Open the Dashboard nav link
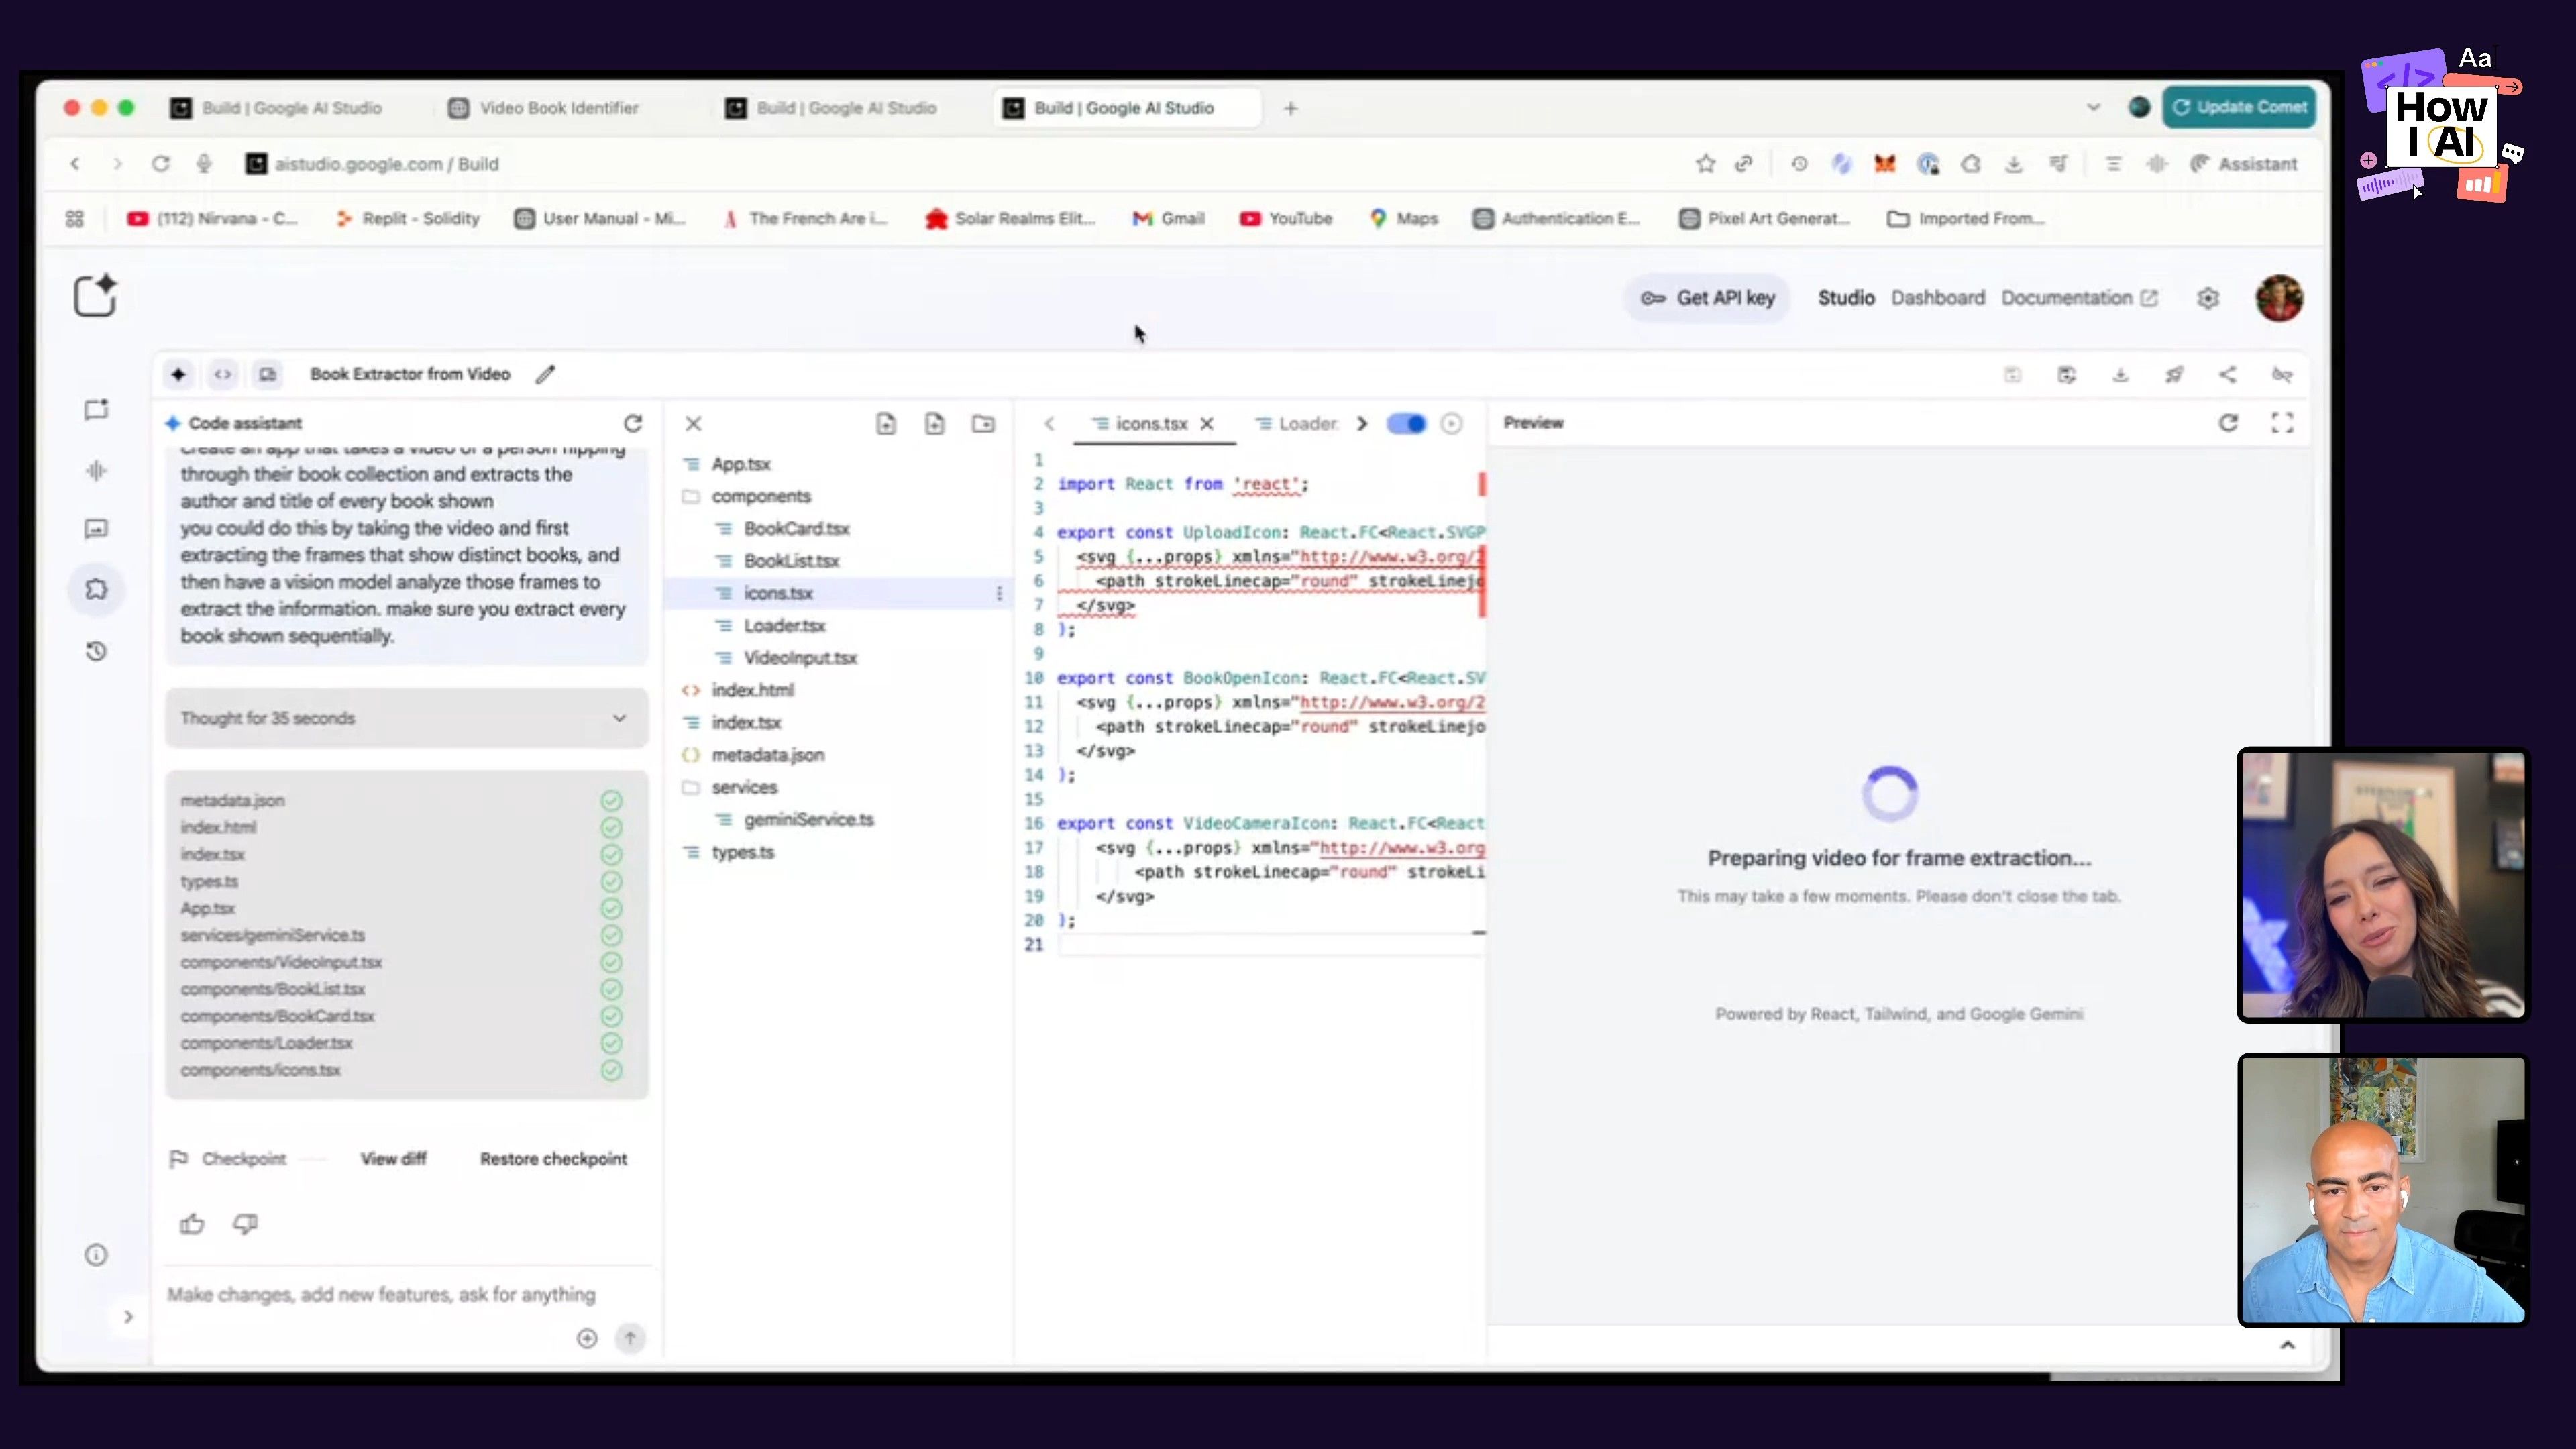Image resolution: width=2576 pixels, height=1449 pixels. pos(1938,298)
